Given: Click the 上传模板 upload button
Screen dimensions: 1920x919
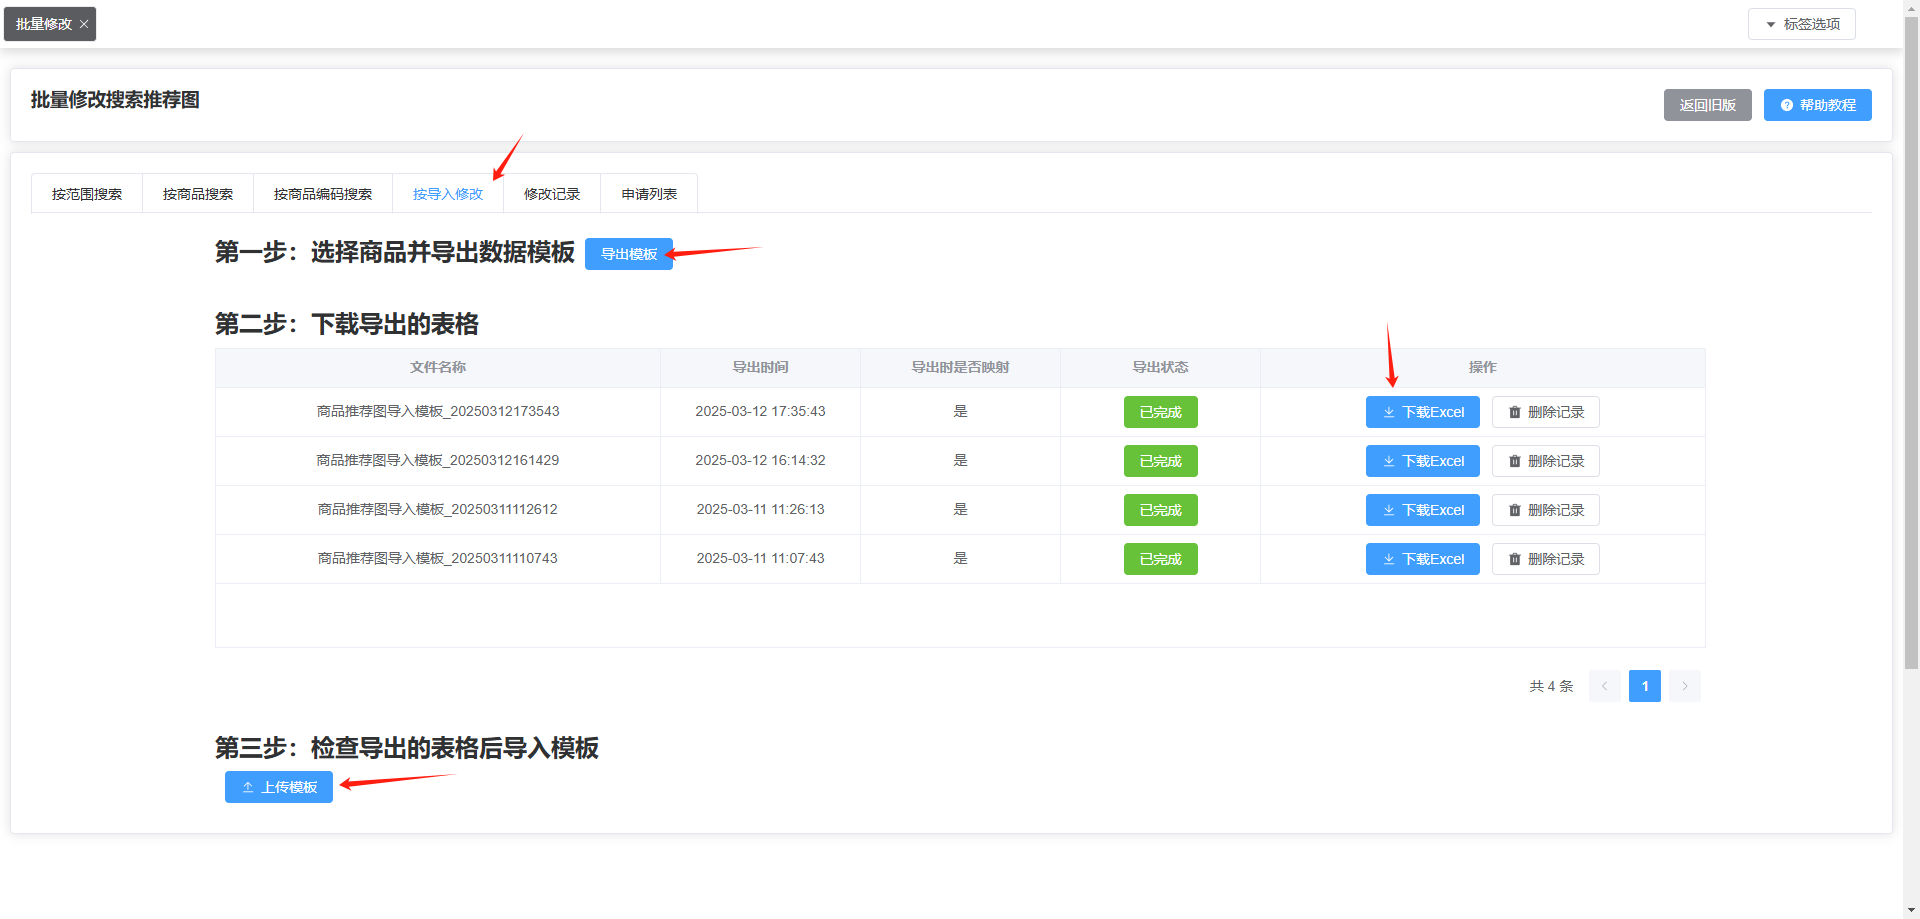Looking at the screenshot, I should 279,787.
